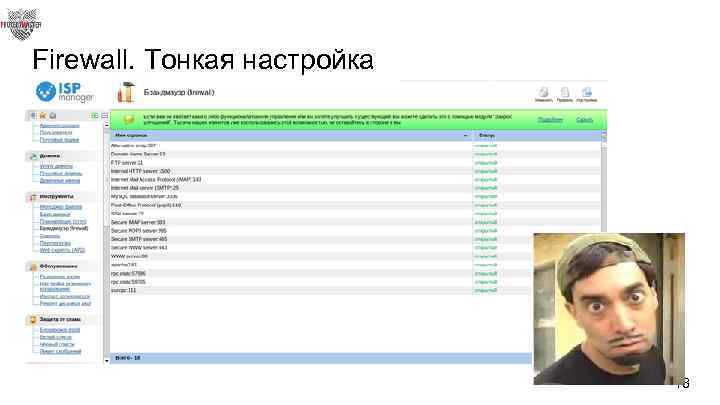Viewport: 720px width, 405px height.
Task: Open the Web-скрипты (APS) sidebar link
Action: pyautogui.click(x=62, y=250)
